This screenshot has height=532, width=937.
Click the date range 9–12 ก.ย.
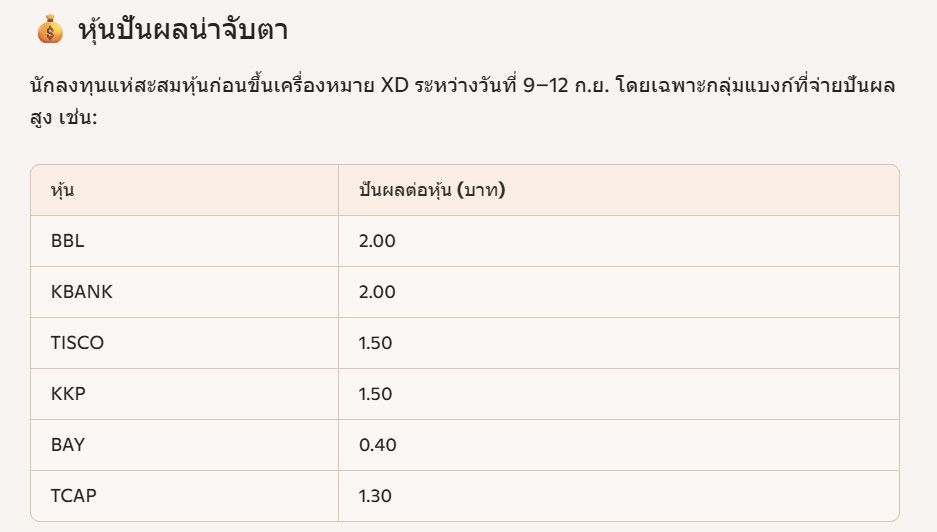565,85
